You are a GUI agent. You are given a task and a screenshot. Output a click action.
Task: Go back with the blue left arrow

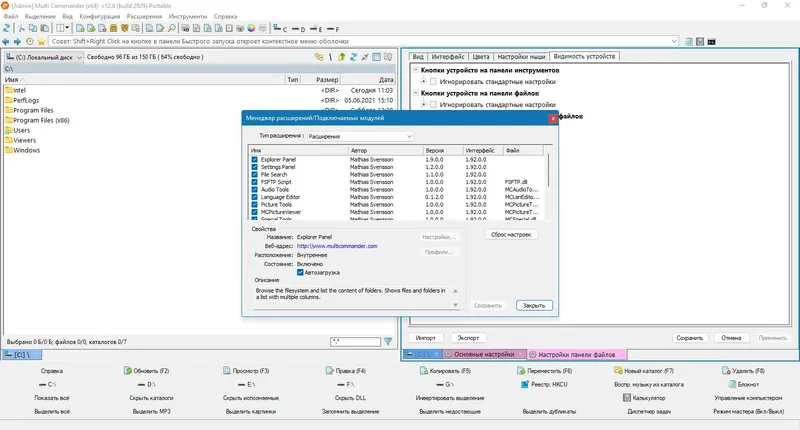click(x=6, y=41)
